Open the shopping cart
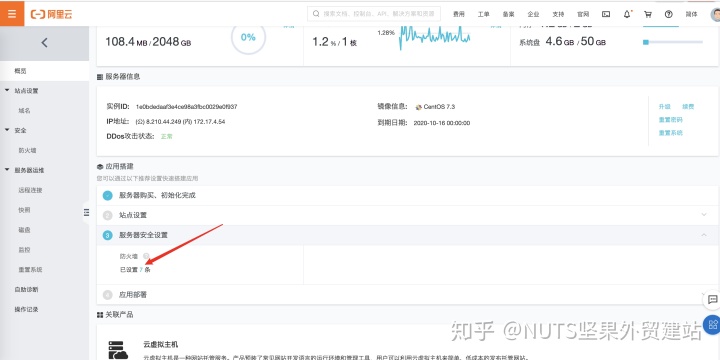This screenshot has width=720, height=360. (x=648, y=14)
